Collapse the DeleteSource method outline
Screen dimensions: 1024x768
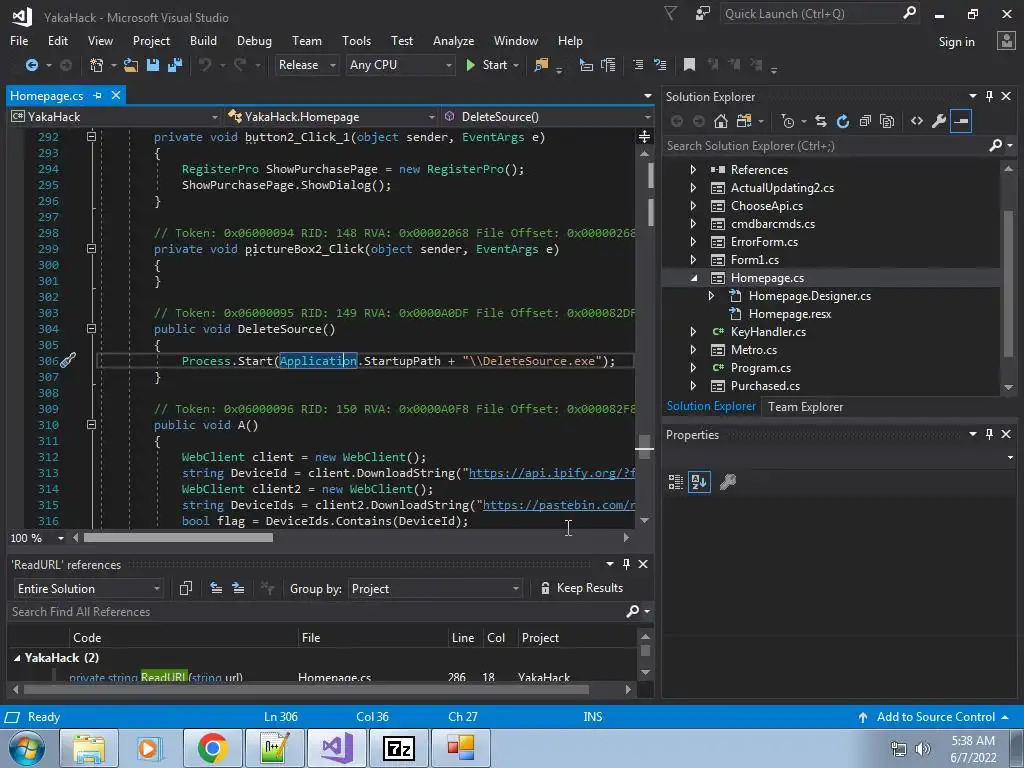point(91,328)
